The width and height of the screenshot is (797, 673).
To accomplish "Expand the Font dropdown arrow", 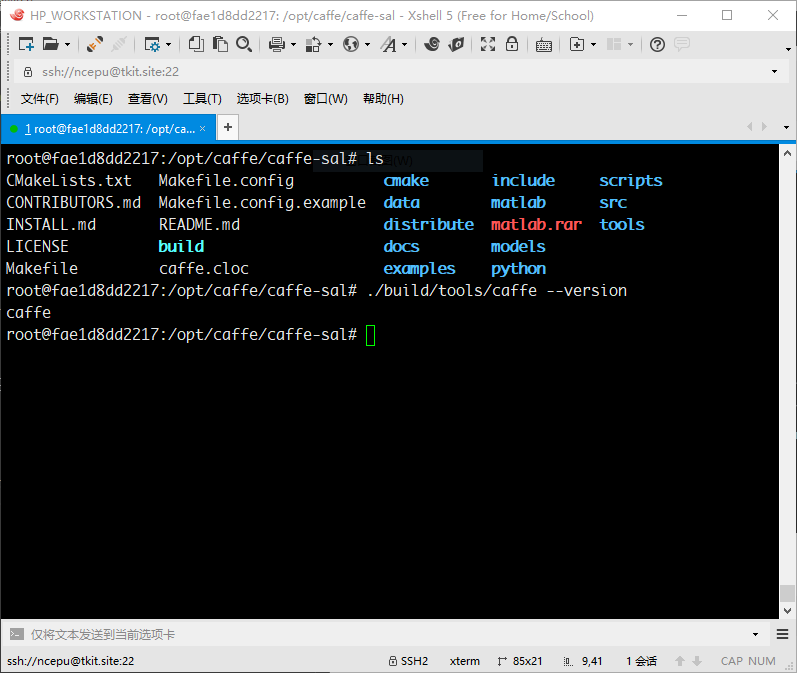I will (405, 45).
